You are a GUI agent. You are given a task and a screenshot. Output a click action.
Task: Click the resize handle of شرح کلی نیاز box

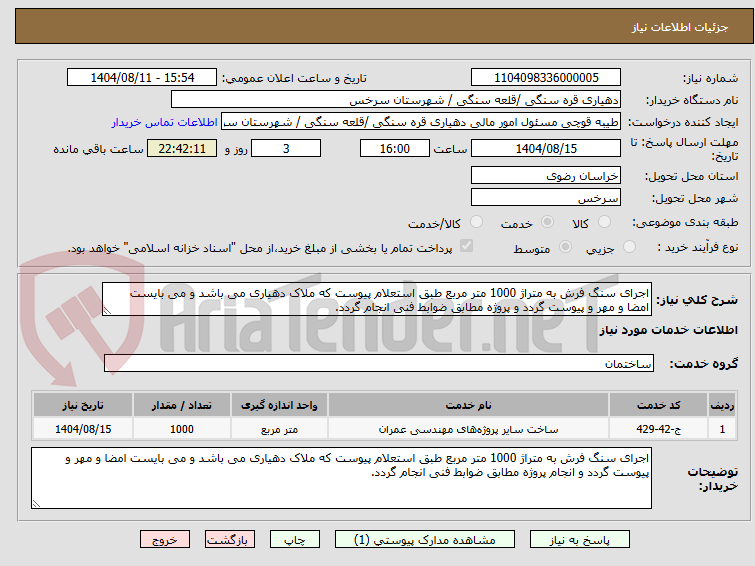(x=107, y=311)
